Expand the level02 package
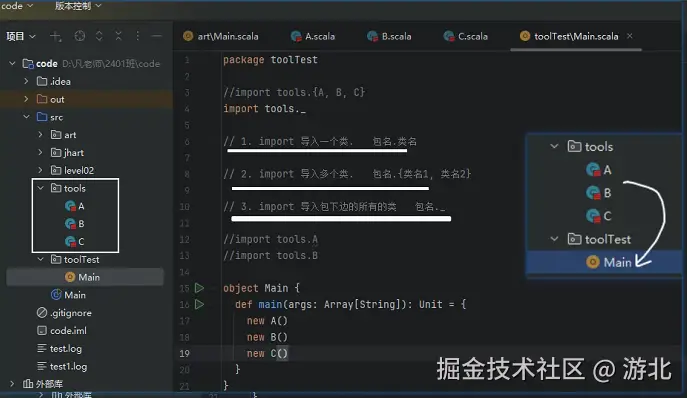687x398 pixels. click(40, 170)
